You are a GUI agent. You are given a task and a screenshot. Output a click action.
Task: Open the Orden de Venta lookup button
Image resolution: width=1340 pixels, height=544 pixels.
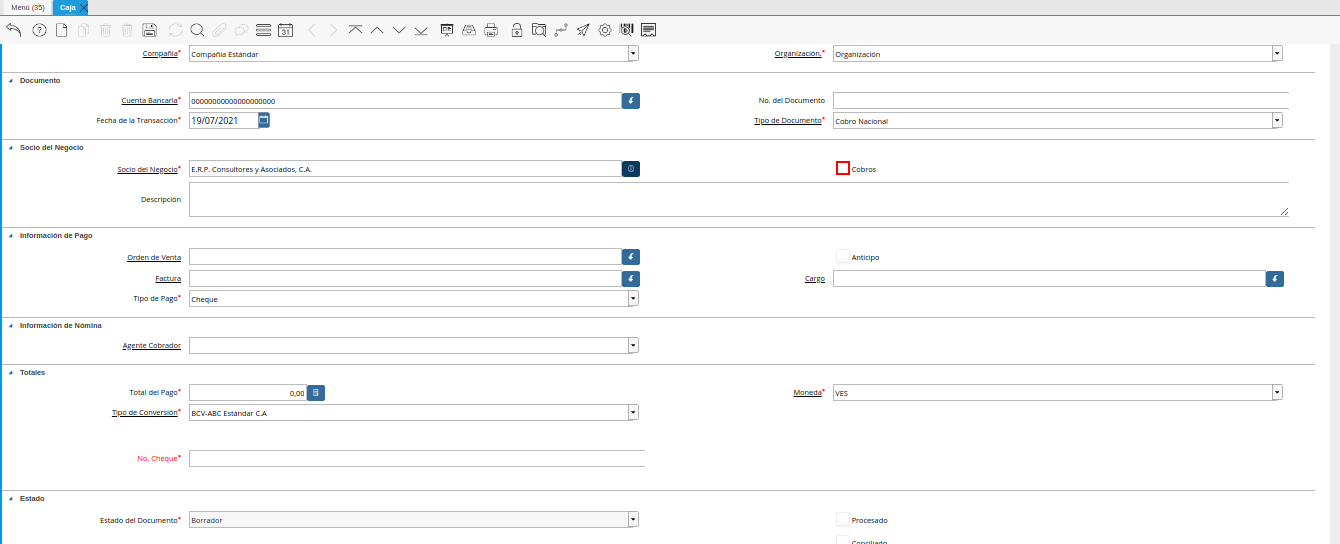tap(631, 257)
